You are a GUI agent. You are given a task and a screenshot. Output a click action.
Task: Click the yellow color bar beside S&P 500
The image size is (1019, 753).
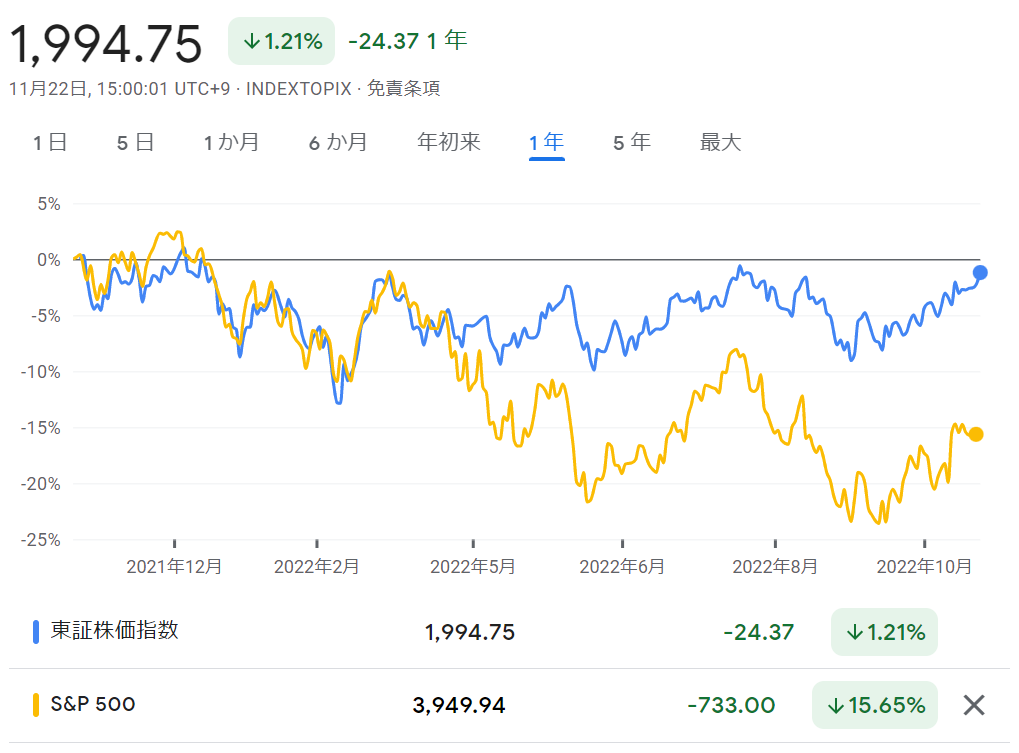[x=36, y=705]
